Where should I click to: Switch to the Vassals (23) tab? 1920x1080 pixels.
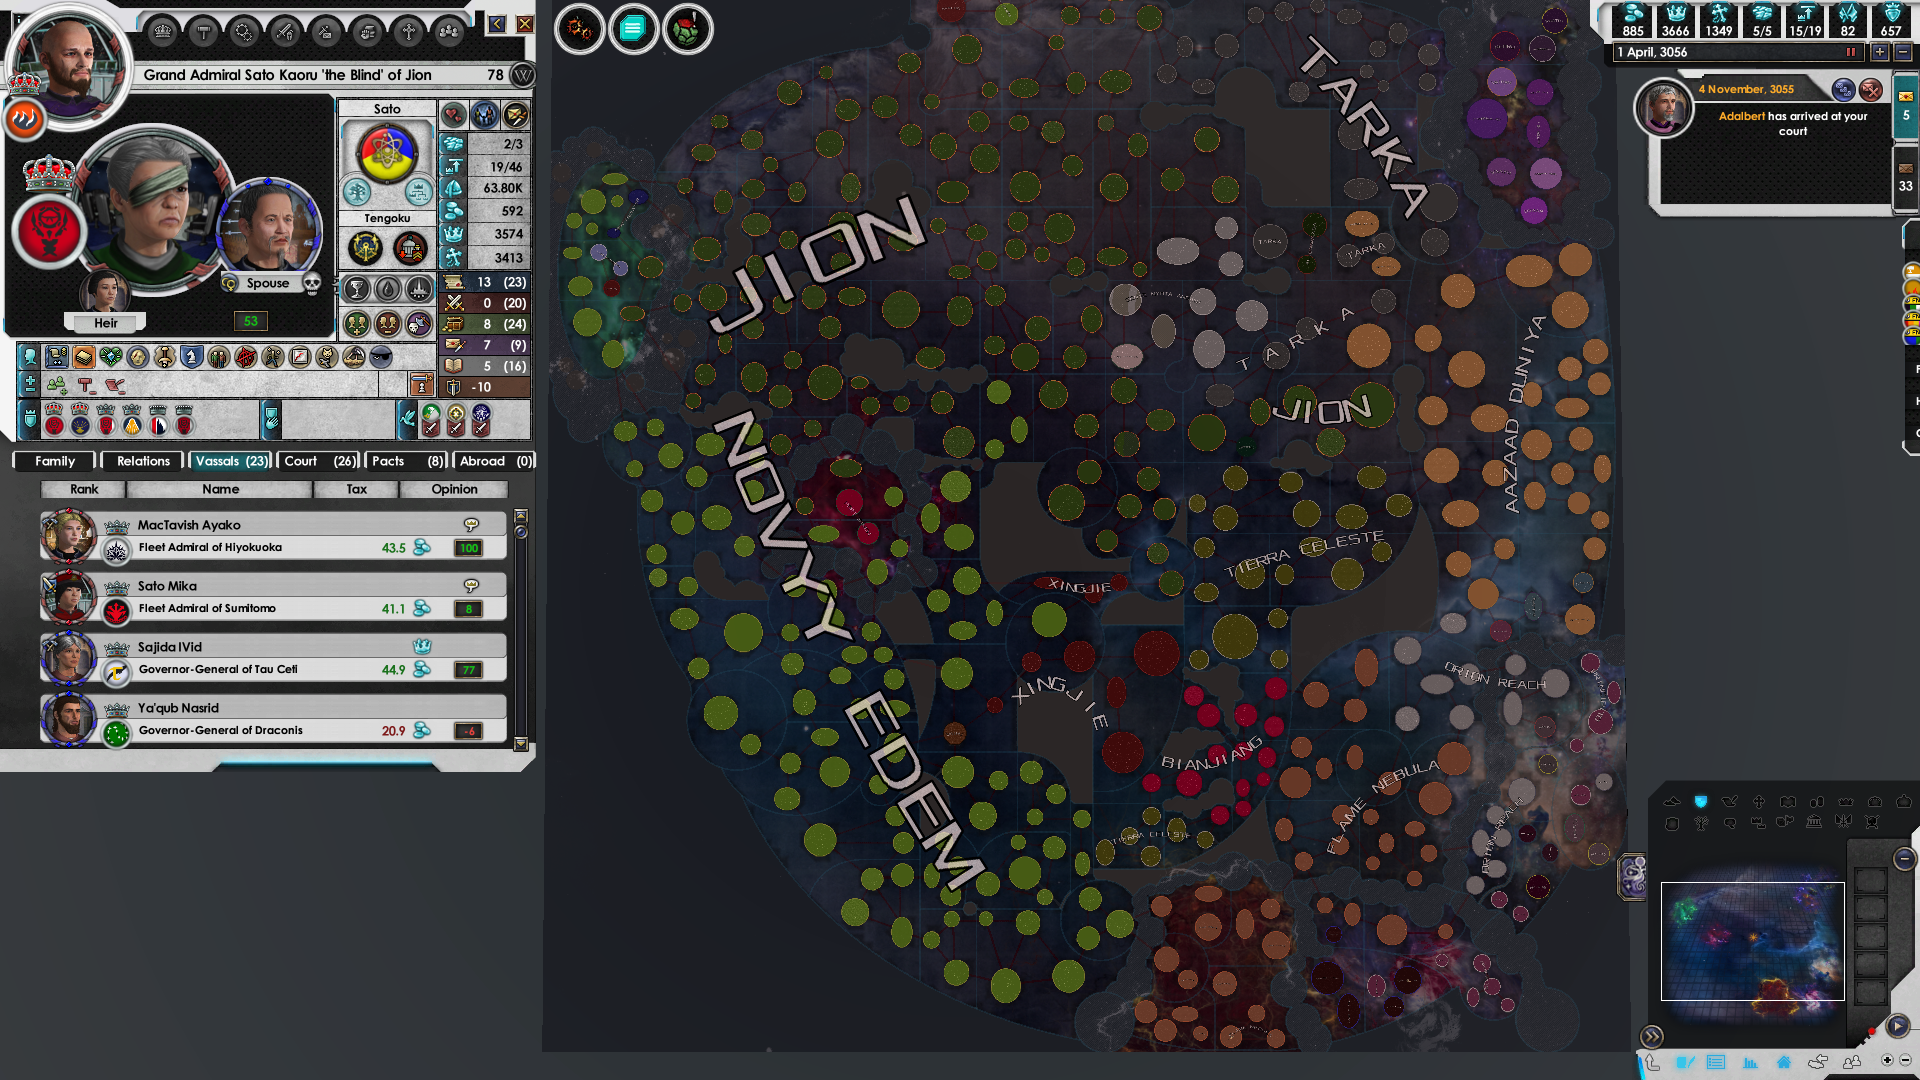230,461
